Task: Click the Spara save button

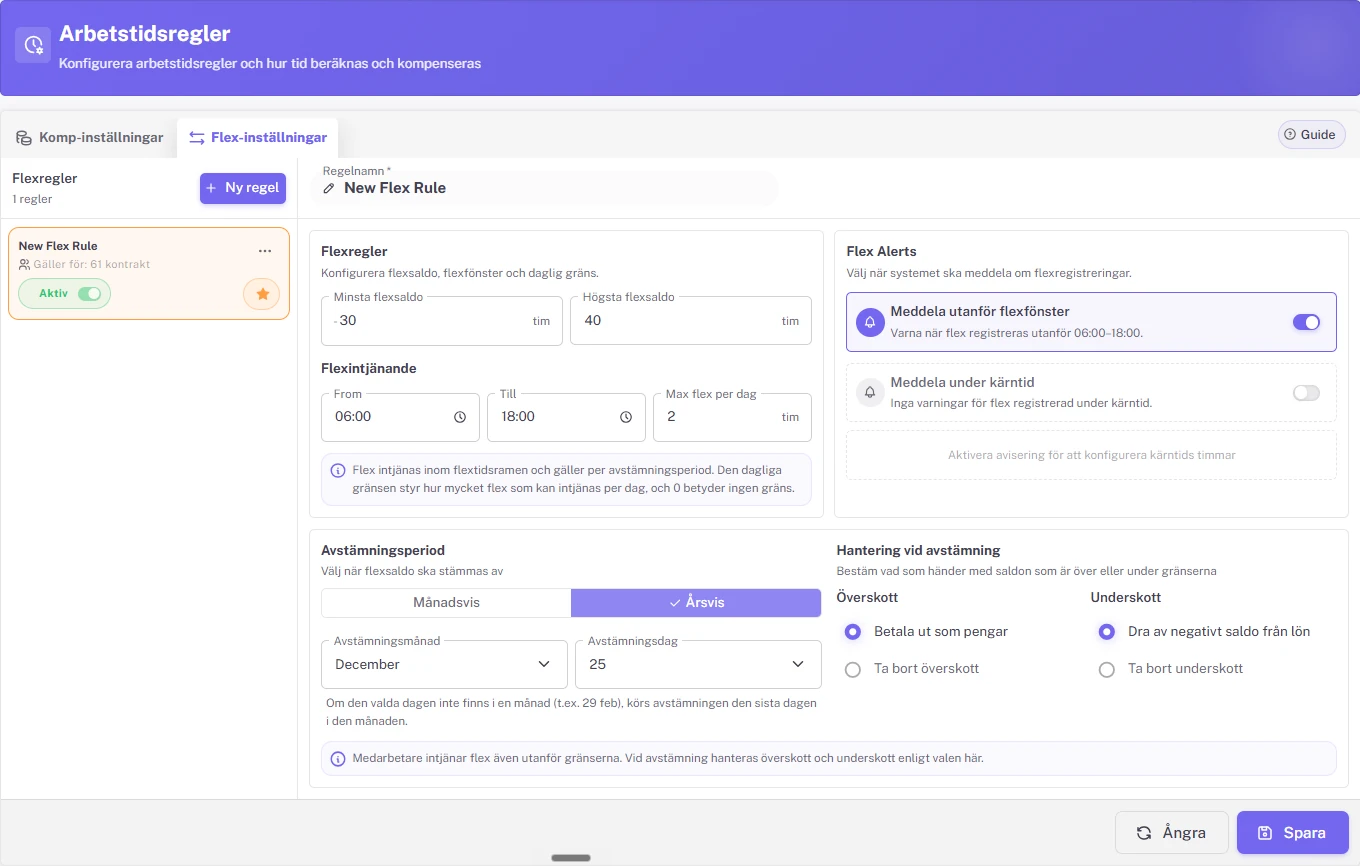Action: (x=1293, y=832)
